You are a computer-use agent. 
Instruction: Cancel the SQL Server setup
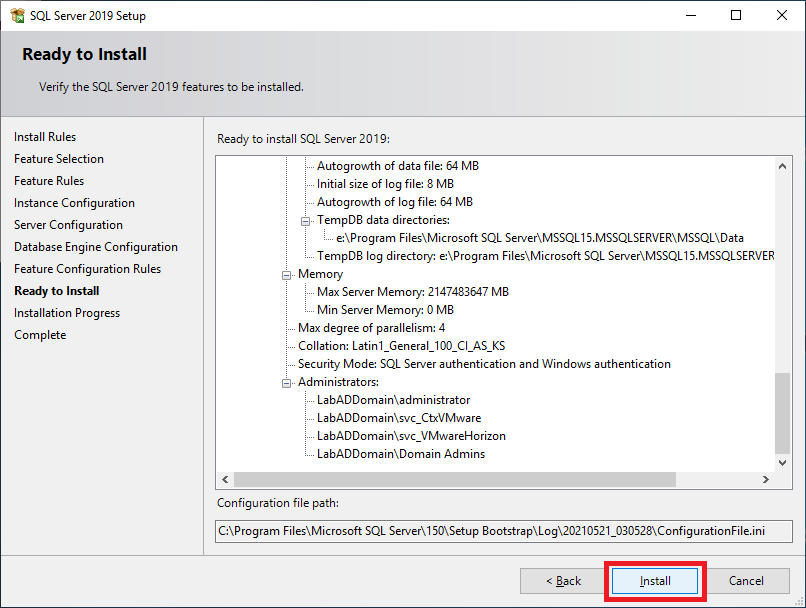tap(746, 581)
